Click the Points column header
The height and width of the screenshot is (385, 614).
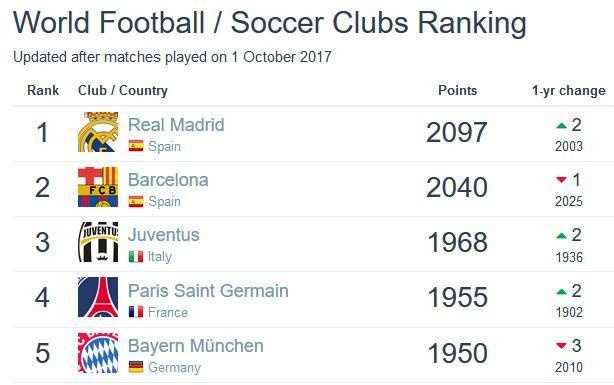coord(457,90)
